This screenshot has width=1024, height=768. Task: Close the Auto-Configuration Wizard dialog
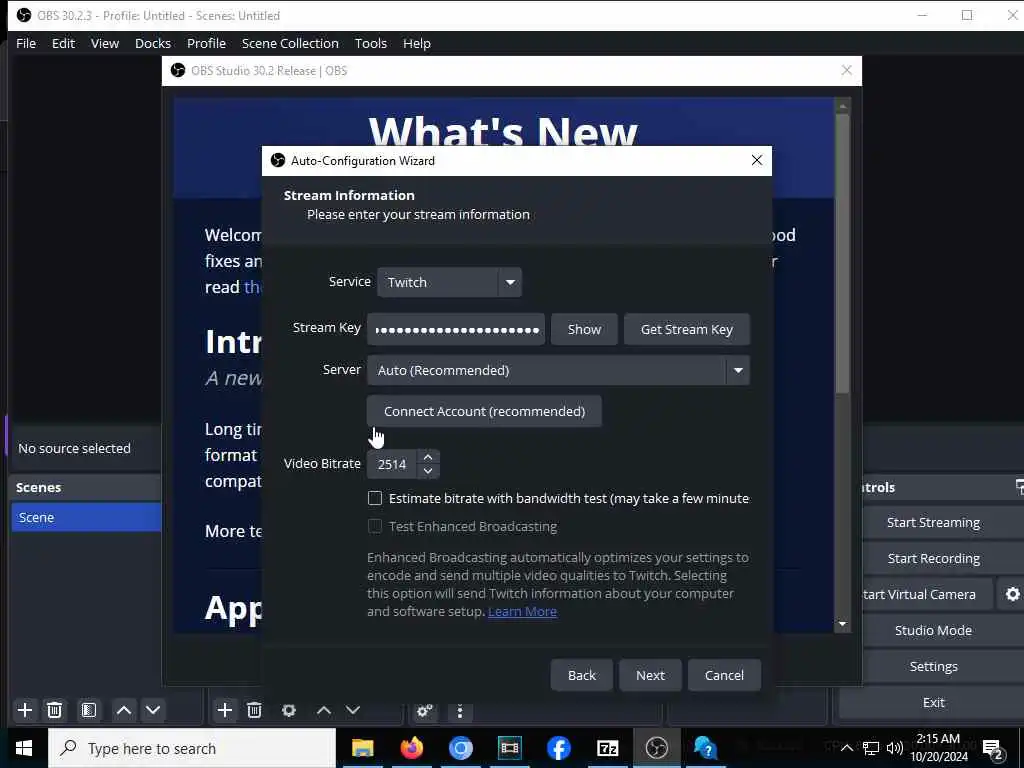(x=756, y=161)
